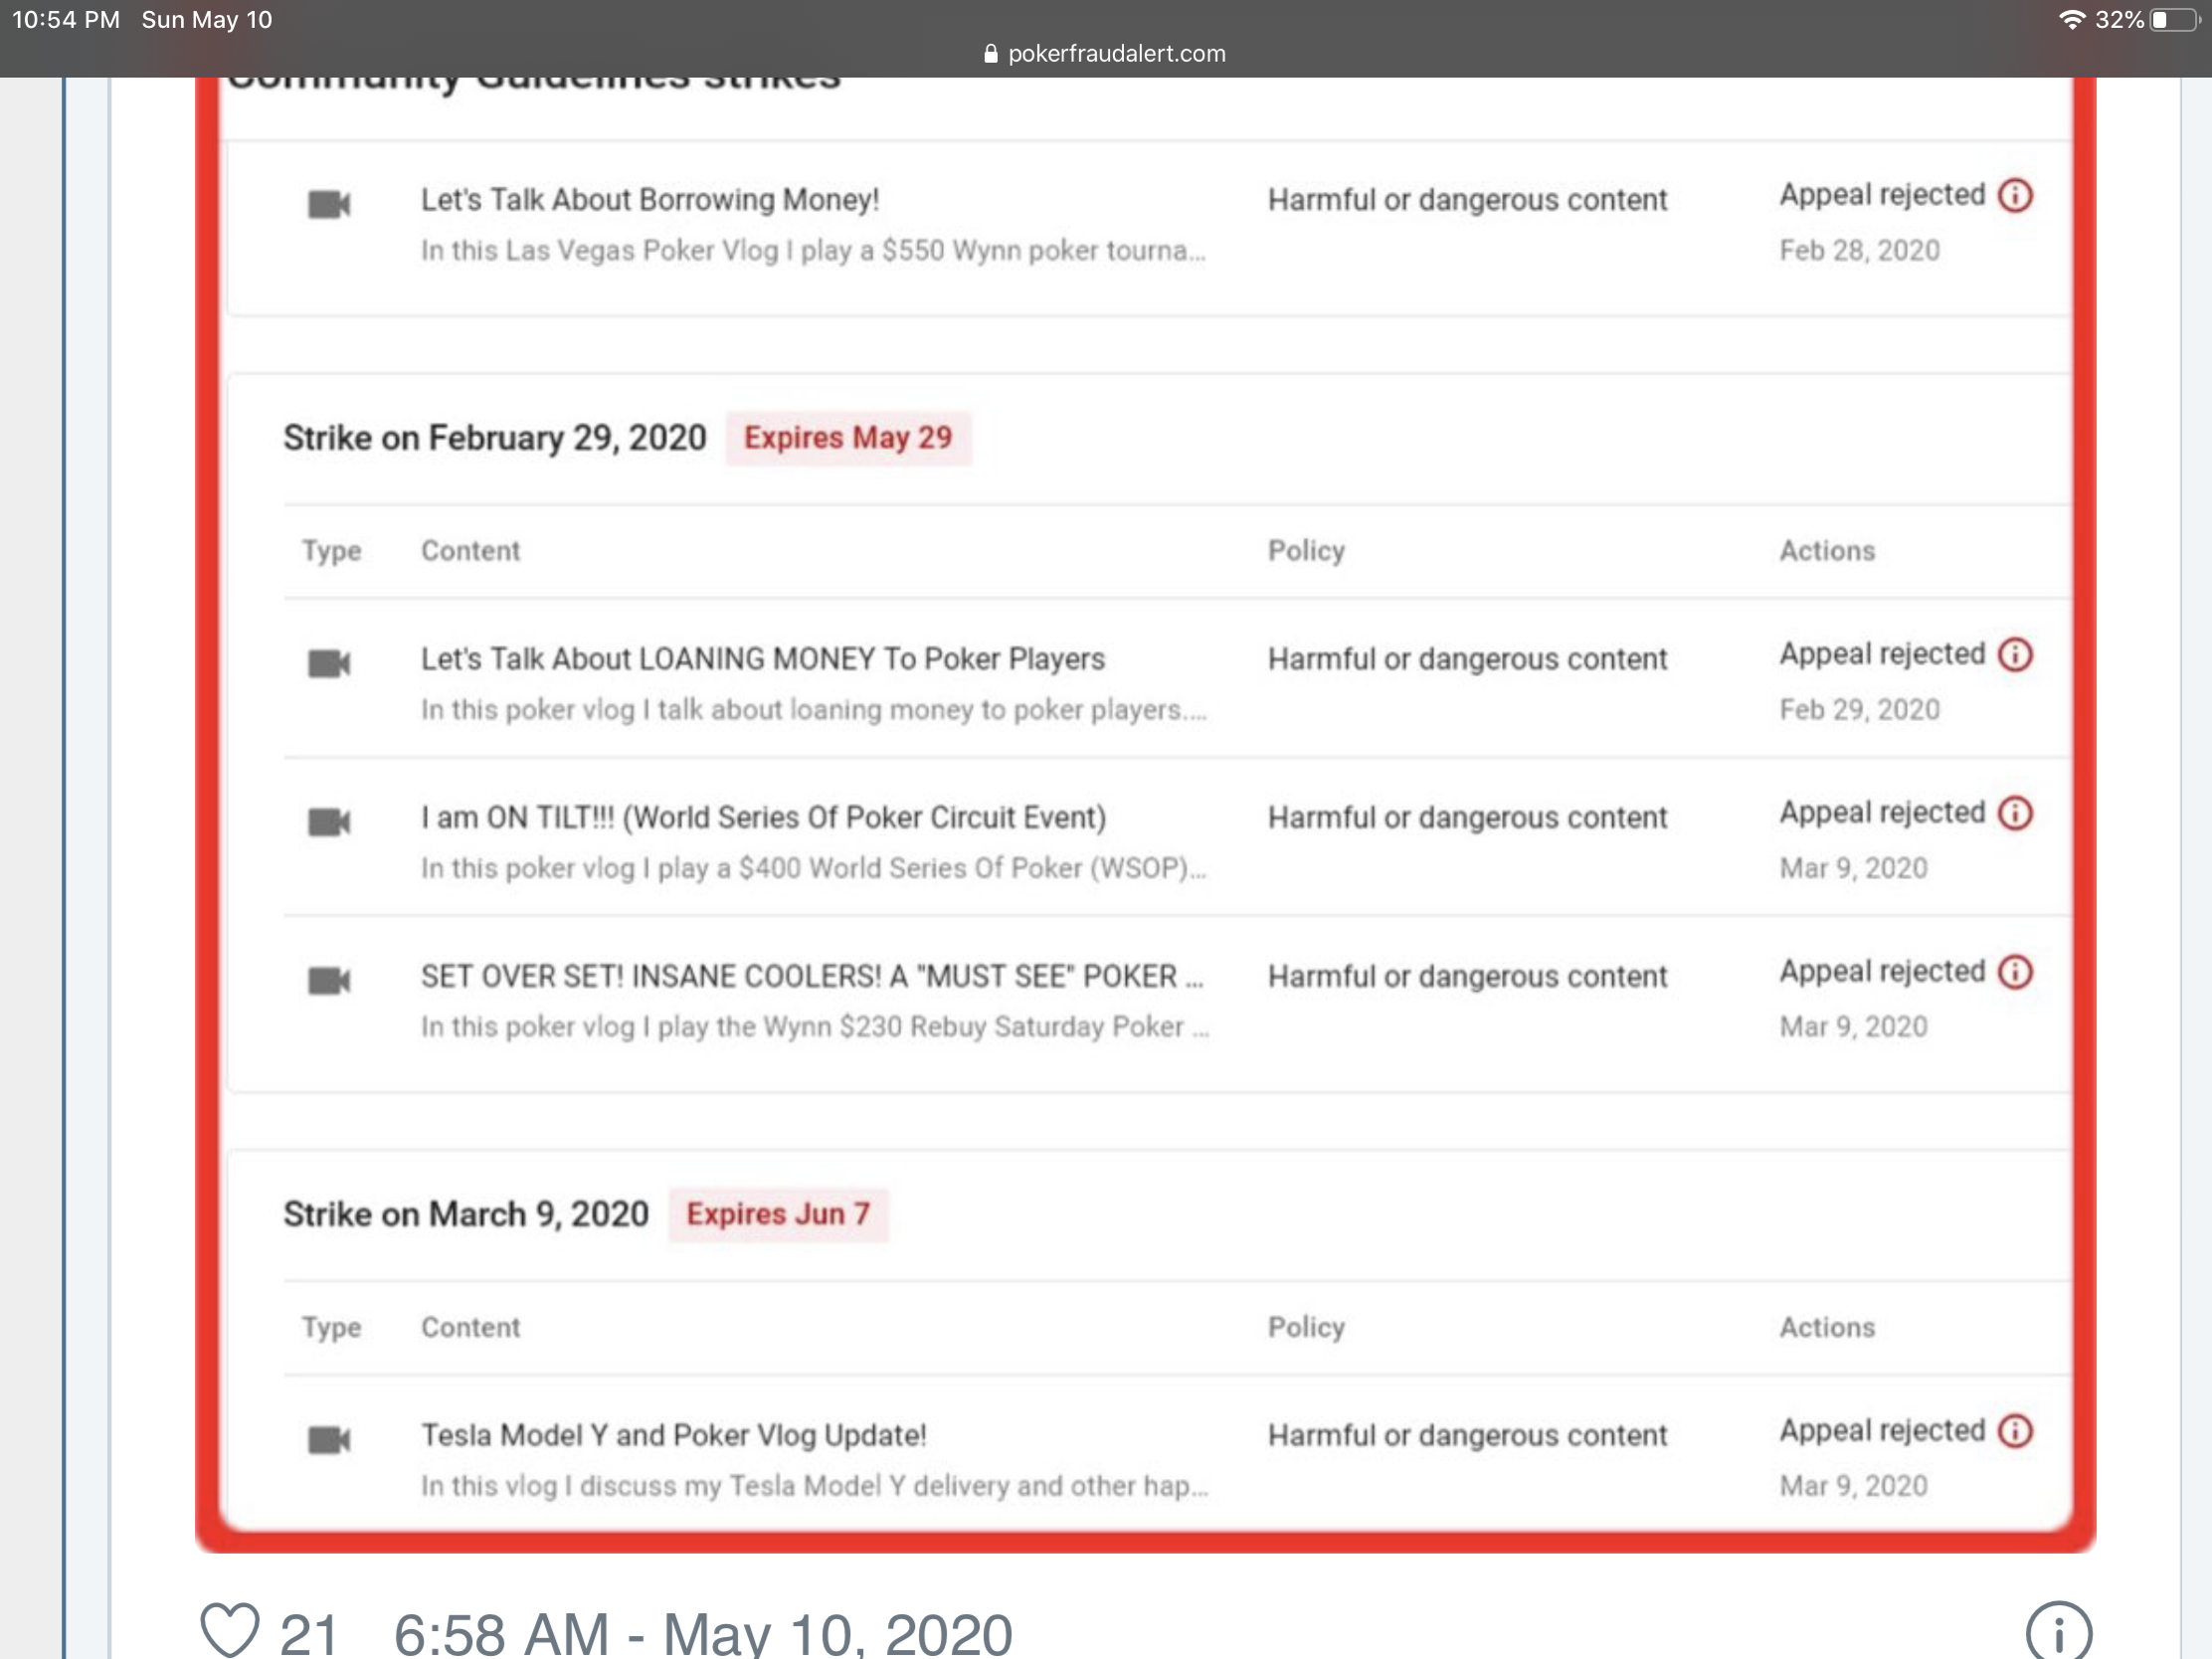The height and width of the screenshot is (1659, 2212).
Task: Click video icon for ON TILT row
Action: (x=329, y=822)
